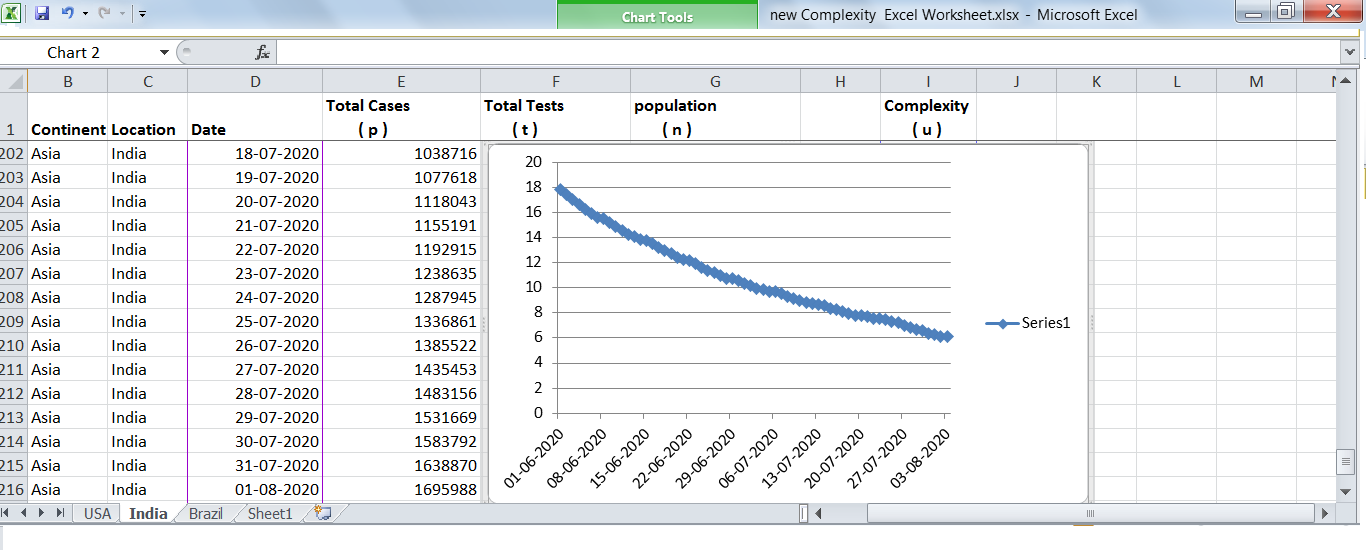1366x550 pixels.
Task: Click the Redo arrow icon
Action: click(x=104, y=14)
